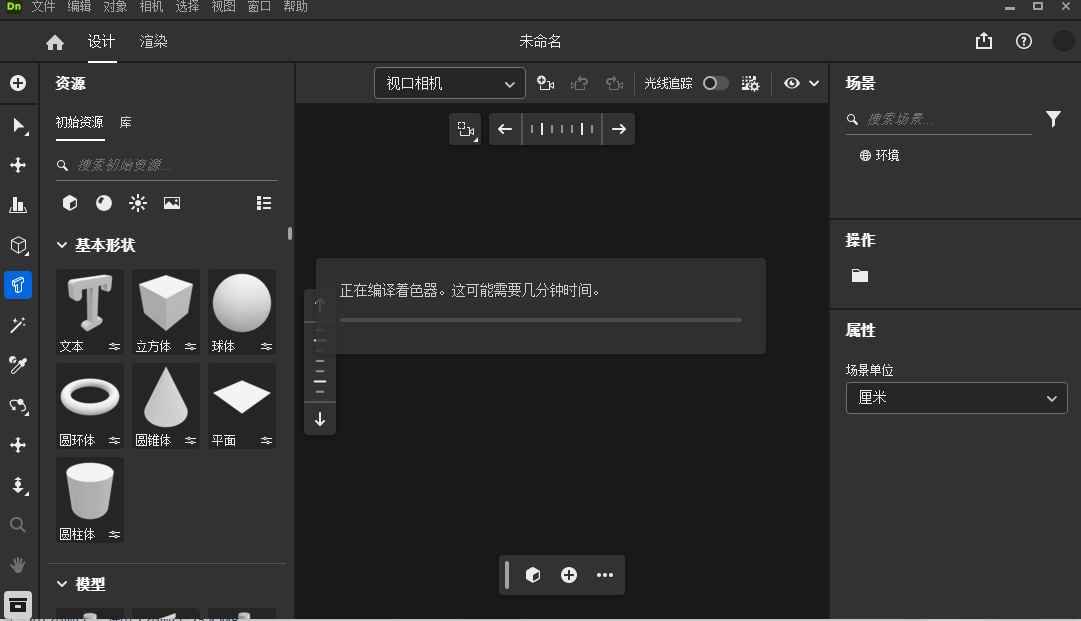Open the 窗口 menu
1081x621 pixels.
click(259, 7)
